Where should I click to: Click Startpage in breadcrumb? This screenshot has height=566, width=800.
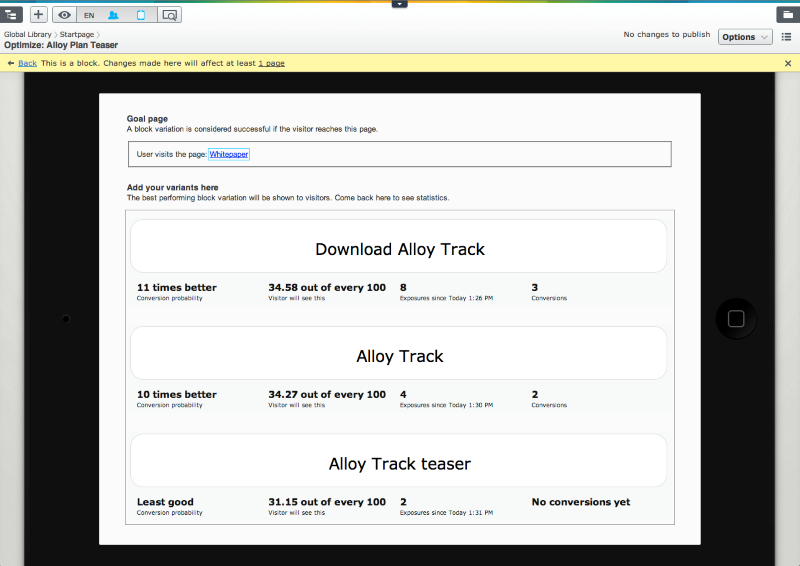pos(77,35)
